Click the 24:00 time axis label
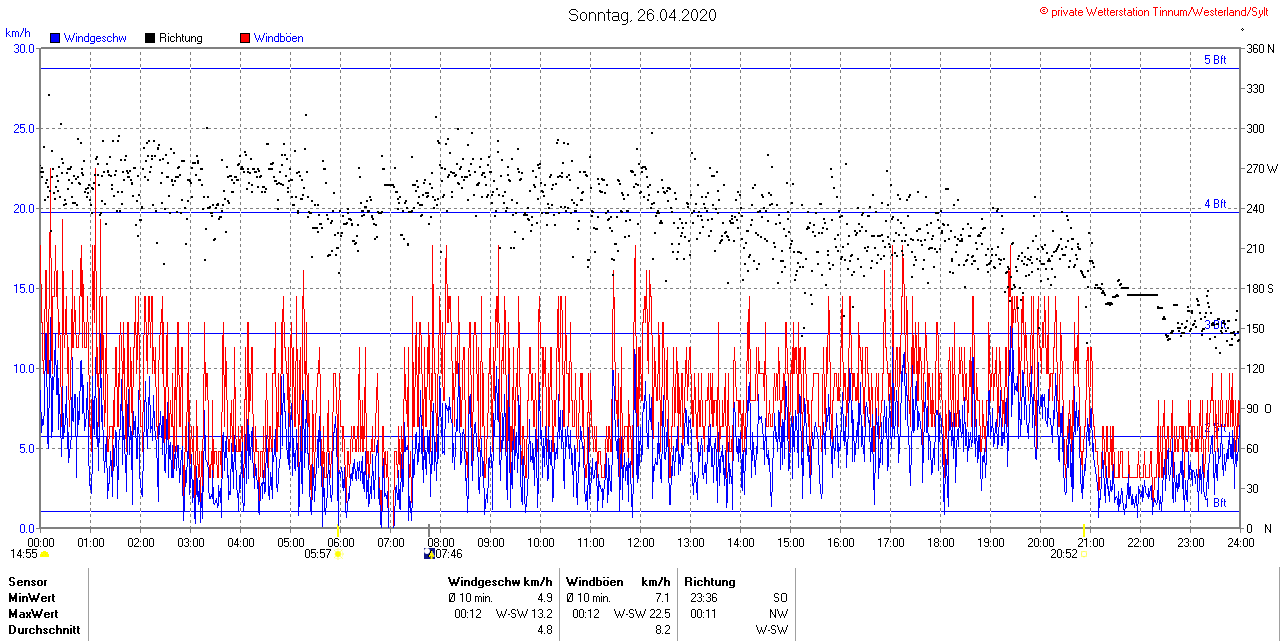 (1241, 543)
